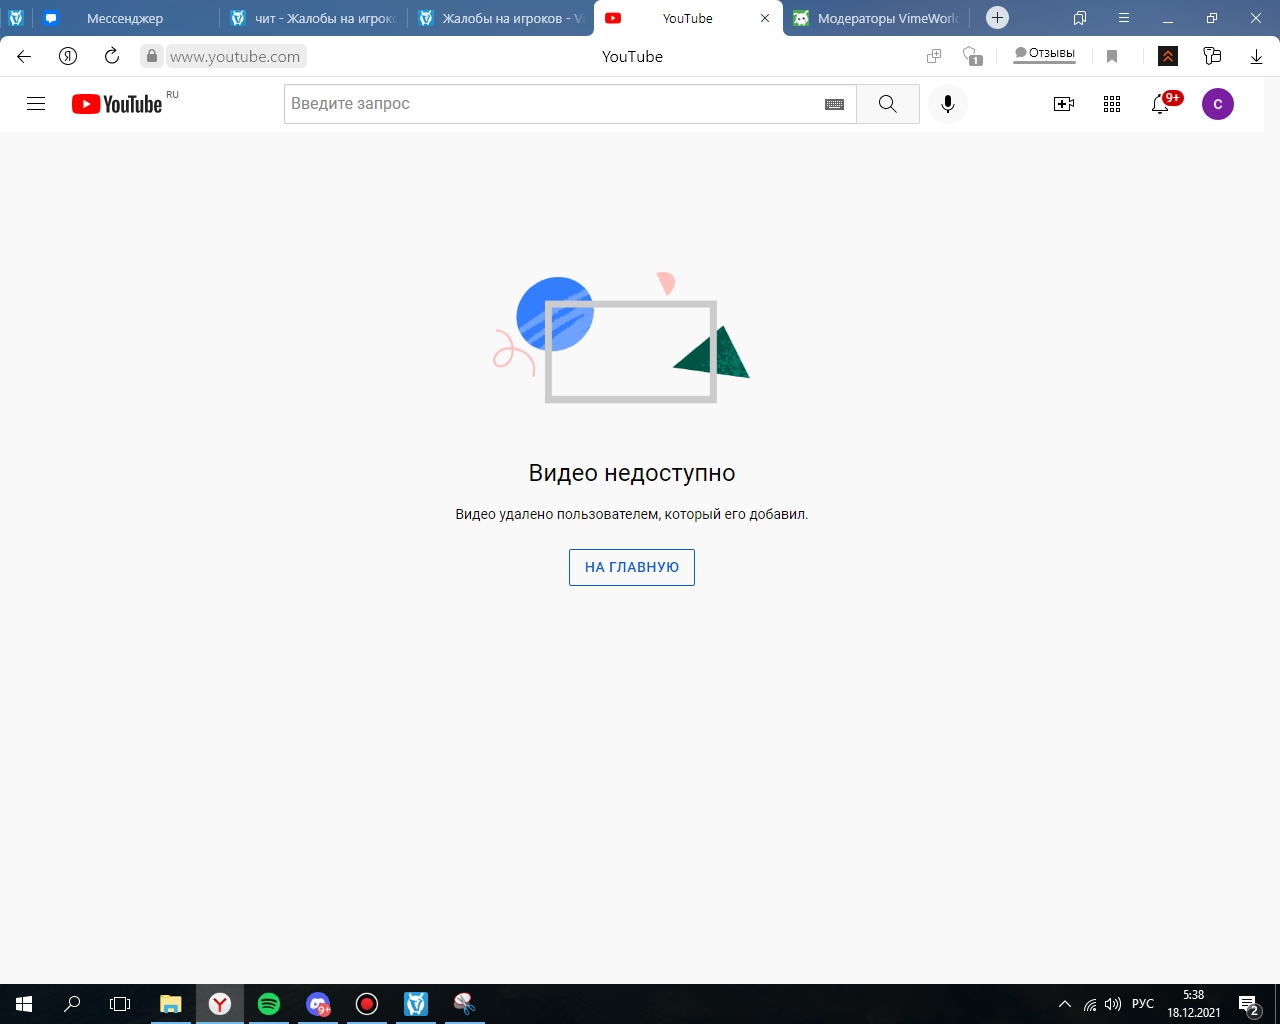Open the YouTube hamburger guide menu
1280x1024 pixels.
pos(36,104)
